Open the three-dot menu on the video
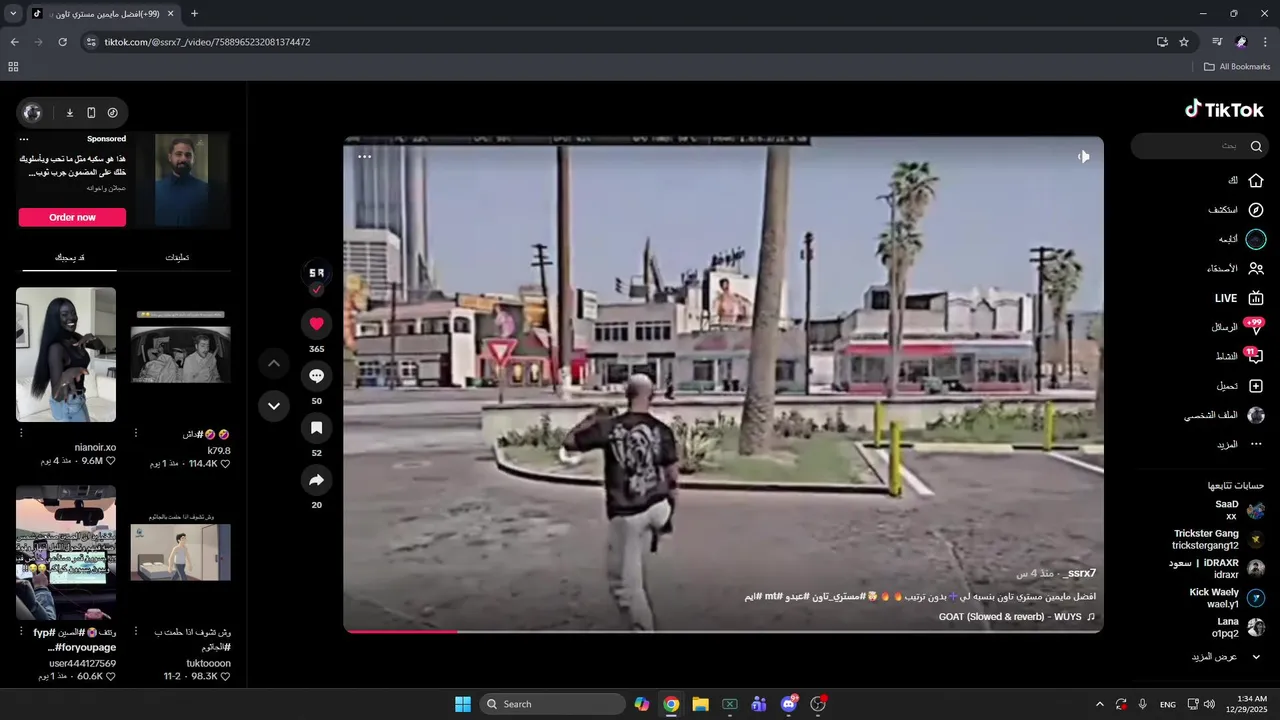1280x720 pixels. (365, 157)
